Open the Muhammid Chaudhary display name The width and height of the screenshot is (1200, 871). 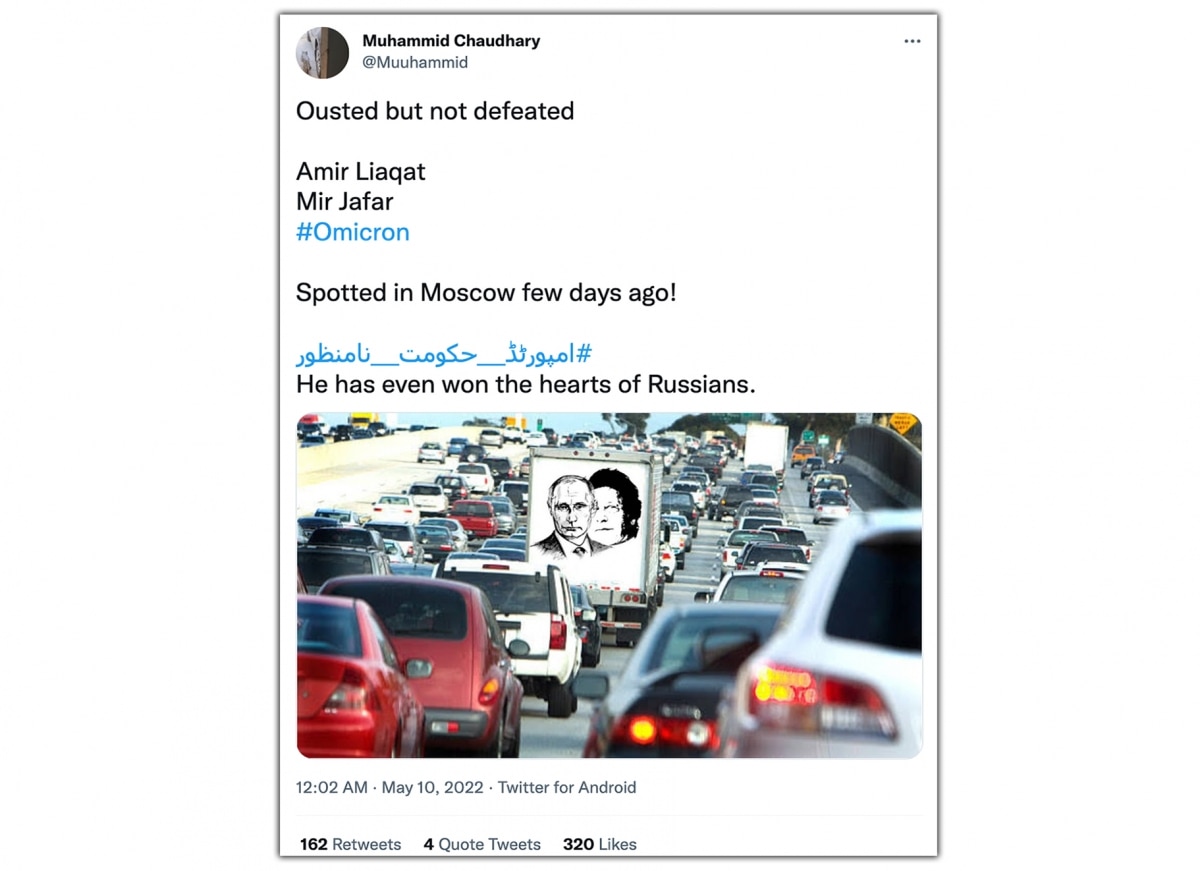tap(451, 41)
